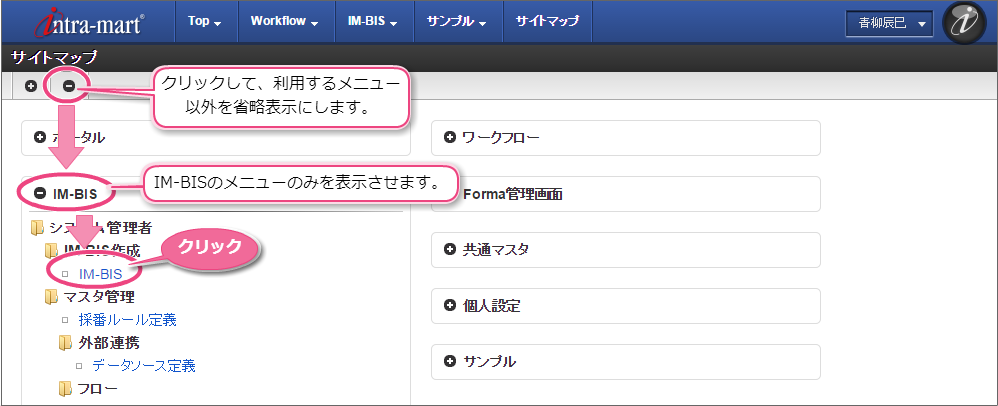Screen dimensions: 998x406
Task: Click the plus icon beside 個人設定
Action: tap(450, 305)
